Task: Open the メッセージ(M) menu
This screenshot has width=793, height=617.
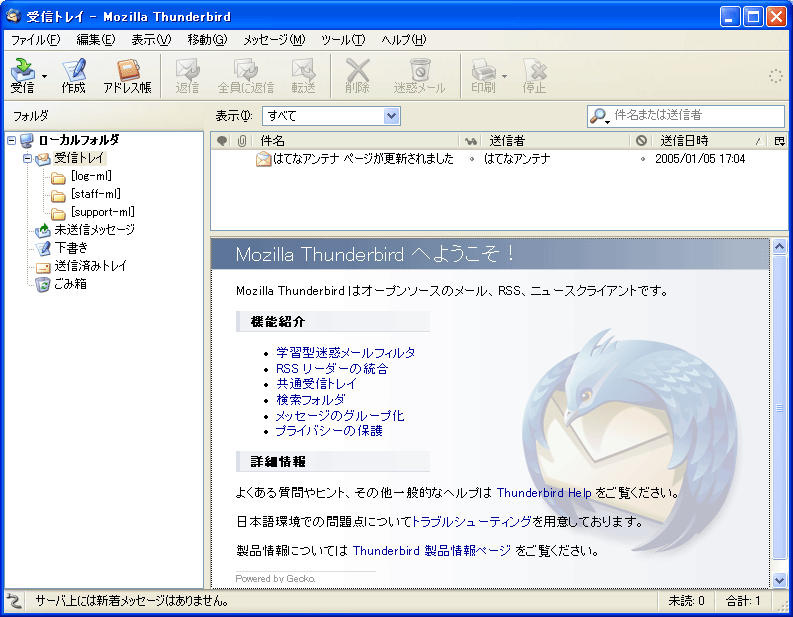Action: pos(273,40)
